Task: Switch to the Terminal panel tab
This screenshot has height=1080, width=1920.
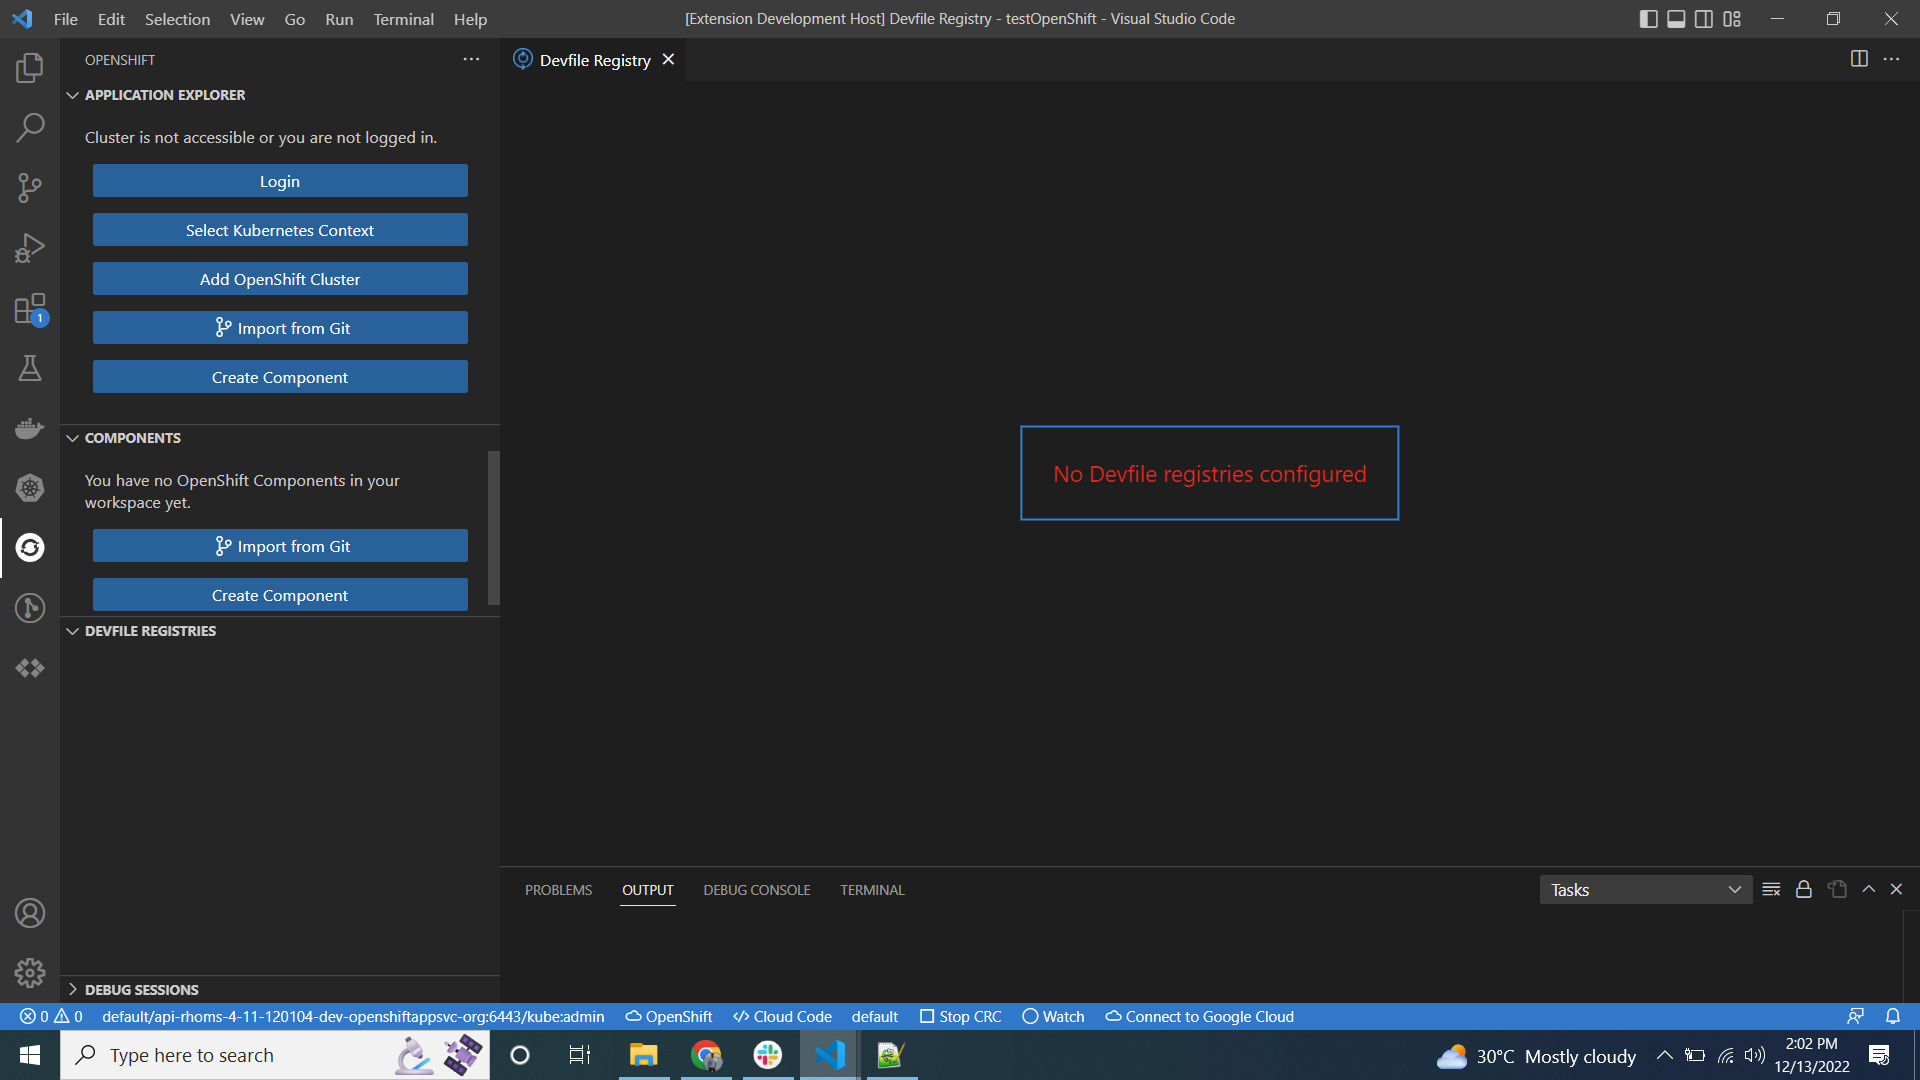Action: pyautogui.click(x=872, y=890)
